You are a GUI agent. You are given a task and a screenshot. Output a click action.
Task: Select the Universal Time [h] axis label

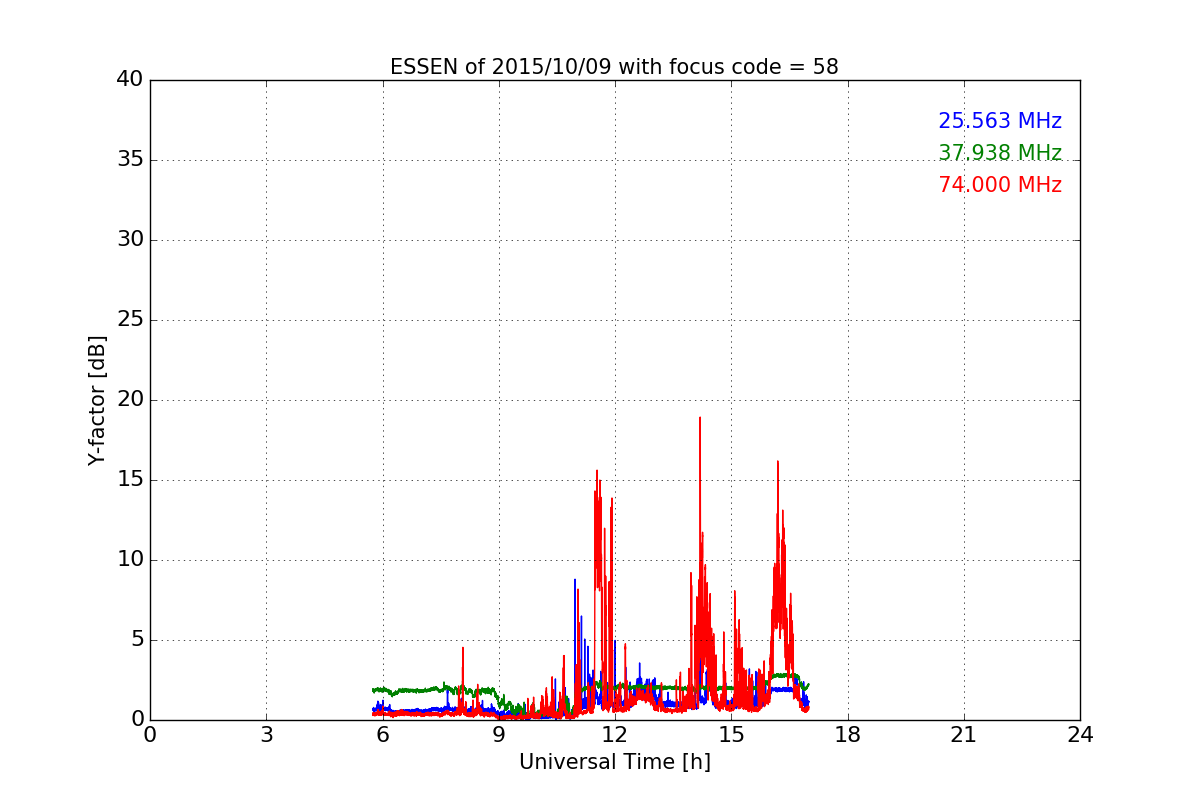click(x=614, y=762)
